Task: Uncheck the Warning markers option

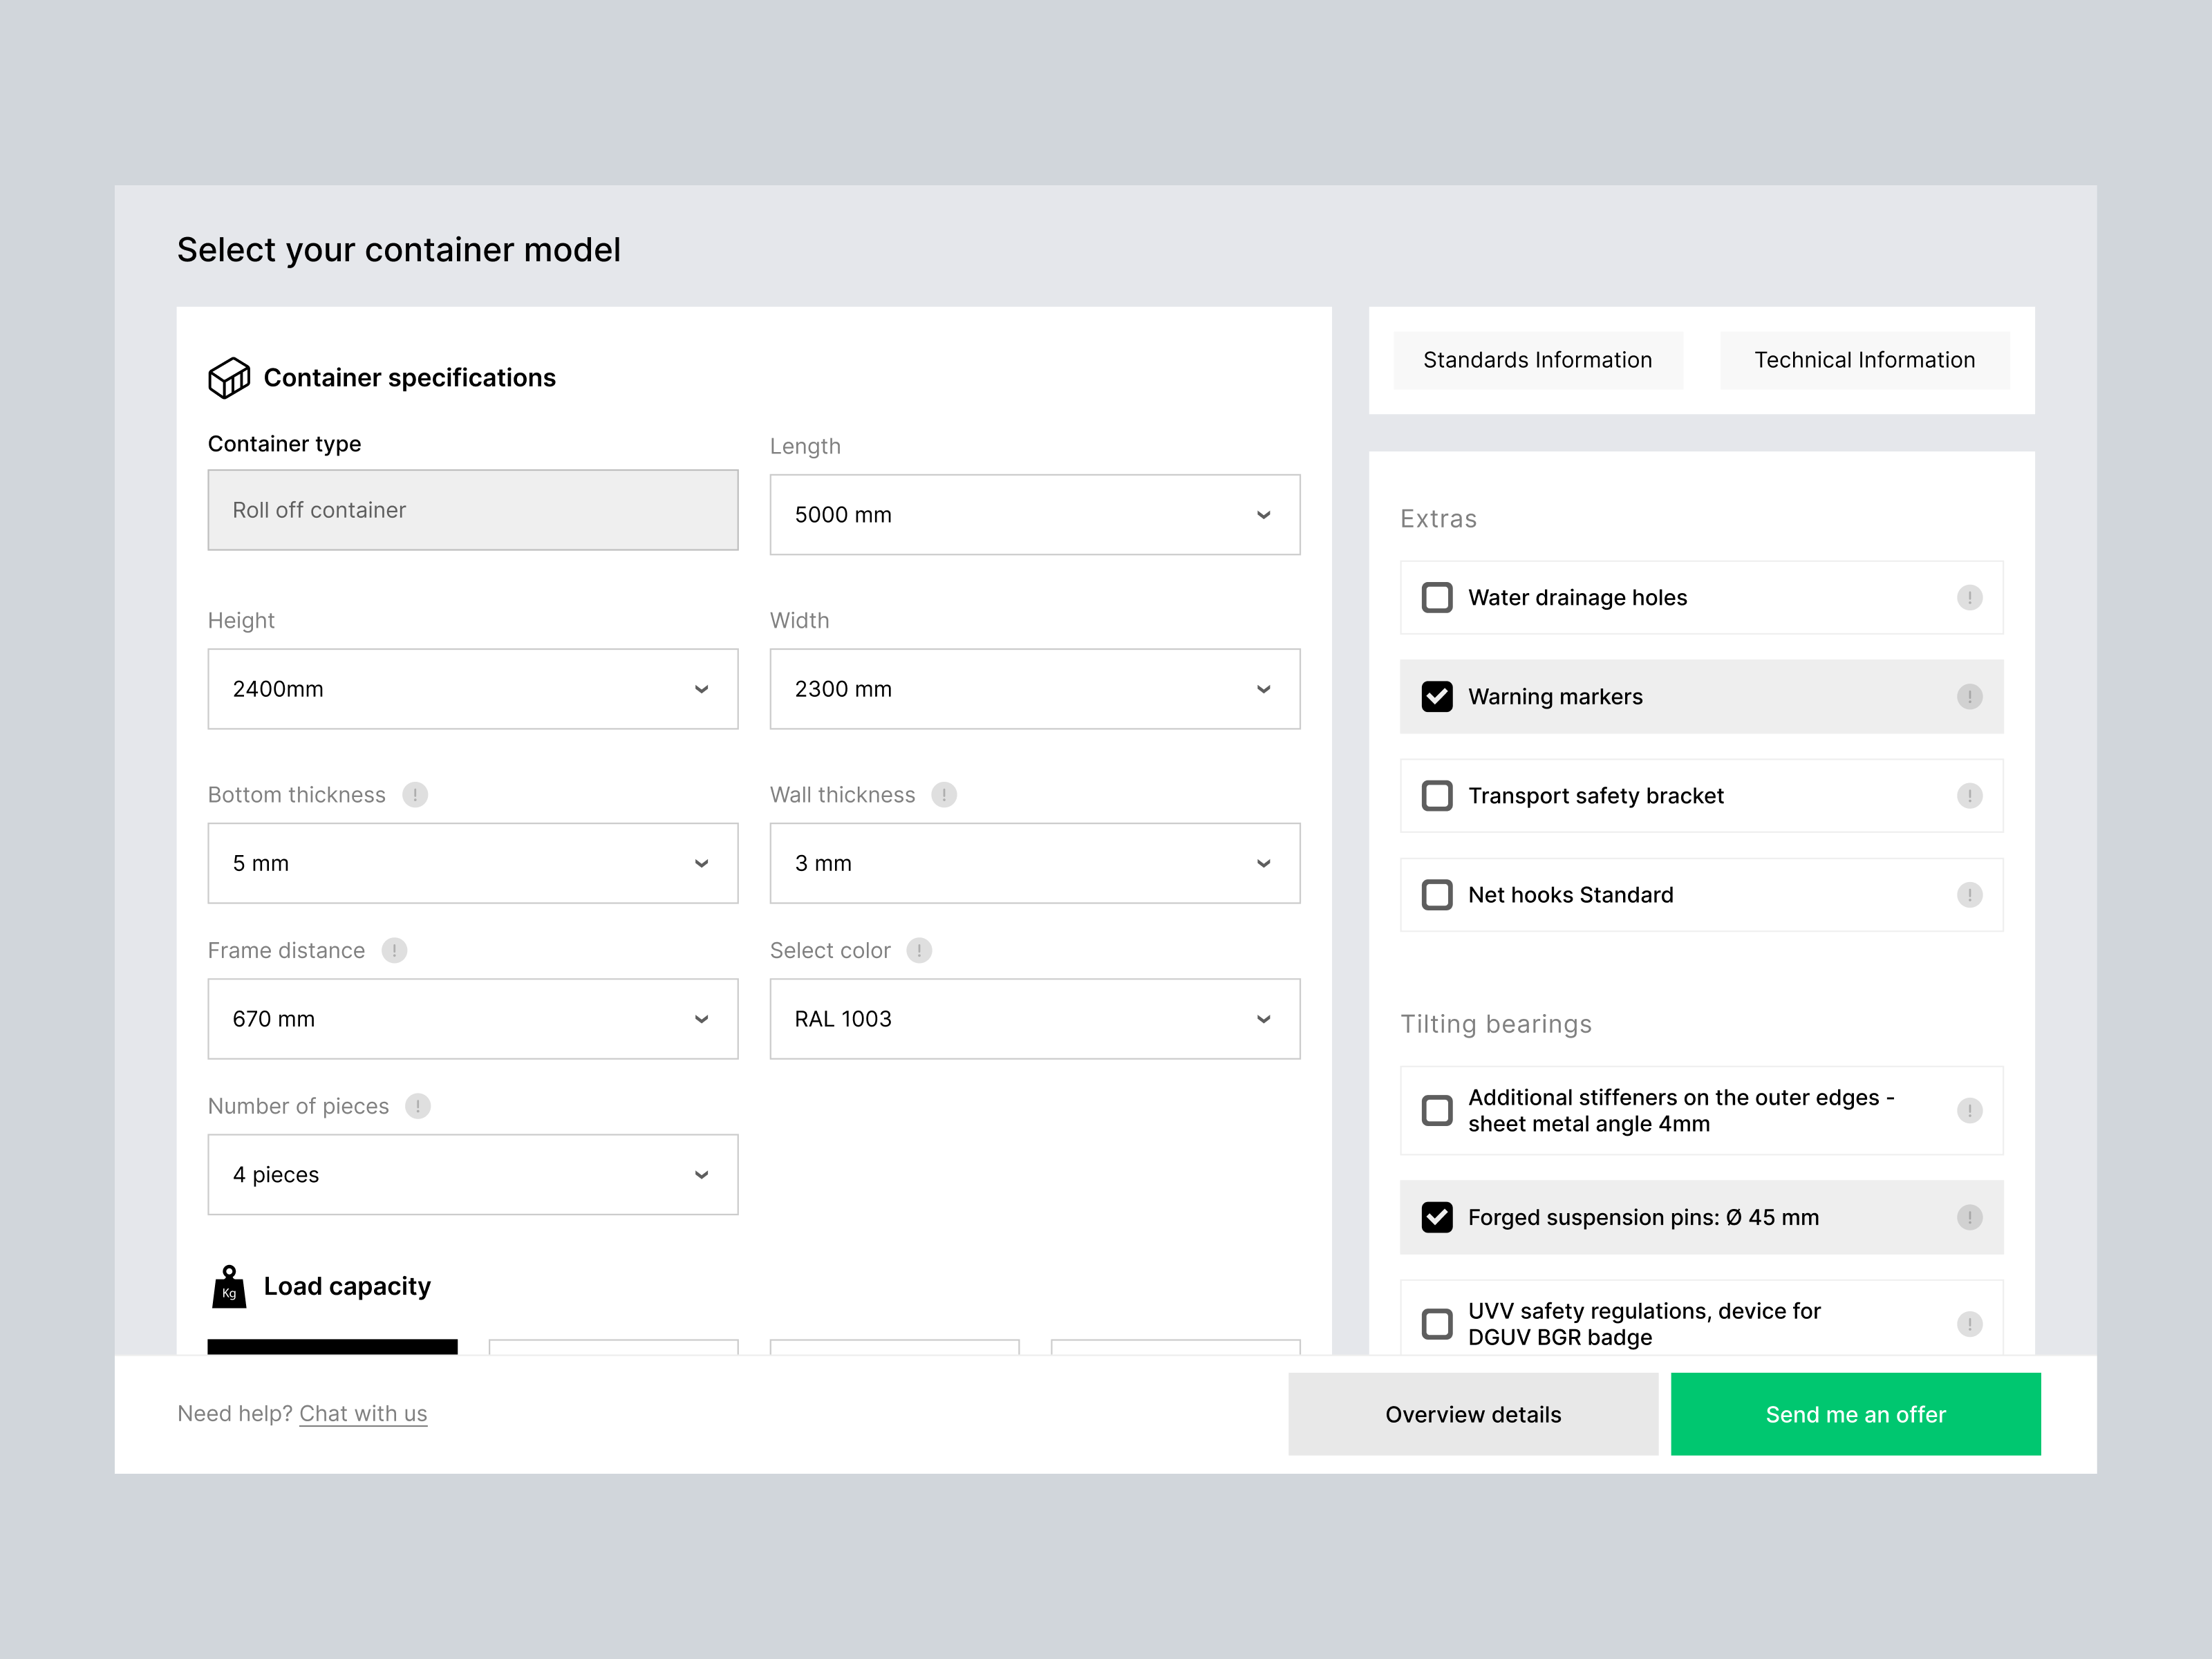Action: [1437, 697]
